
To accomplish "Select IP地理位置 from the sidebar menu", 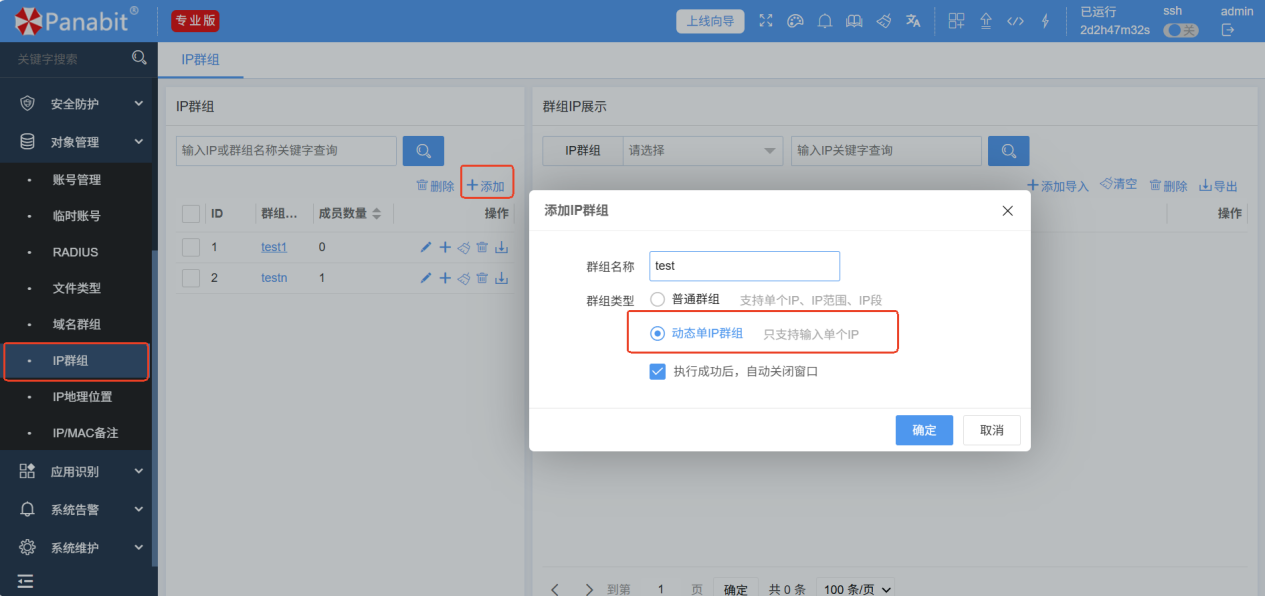I will coord(83,397).
